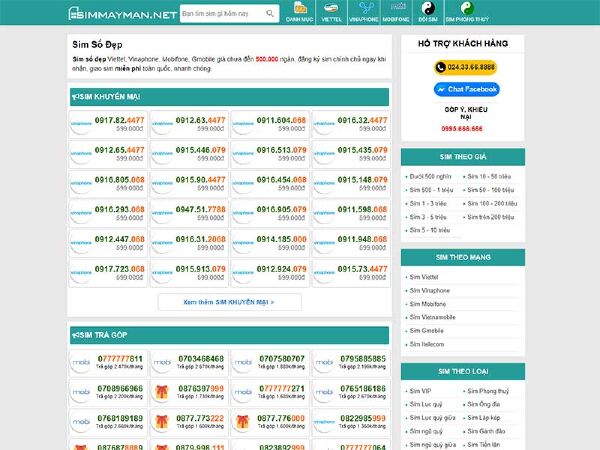Select SIM number 0914.185.000
The image size is (600, 450).
tap(281, 240)
